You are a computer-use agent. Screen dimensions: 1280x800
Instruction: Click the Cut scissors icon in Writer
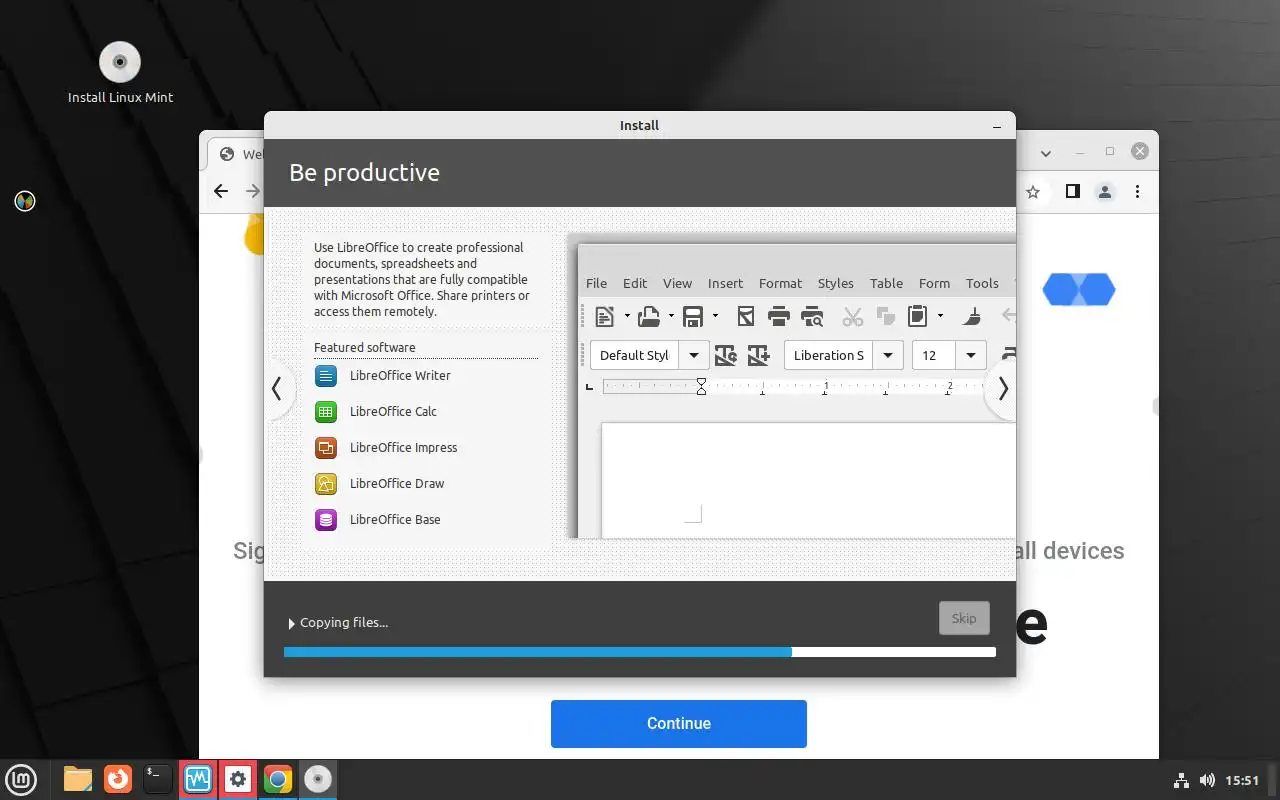pos(853,317)
